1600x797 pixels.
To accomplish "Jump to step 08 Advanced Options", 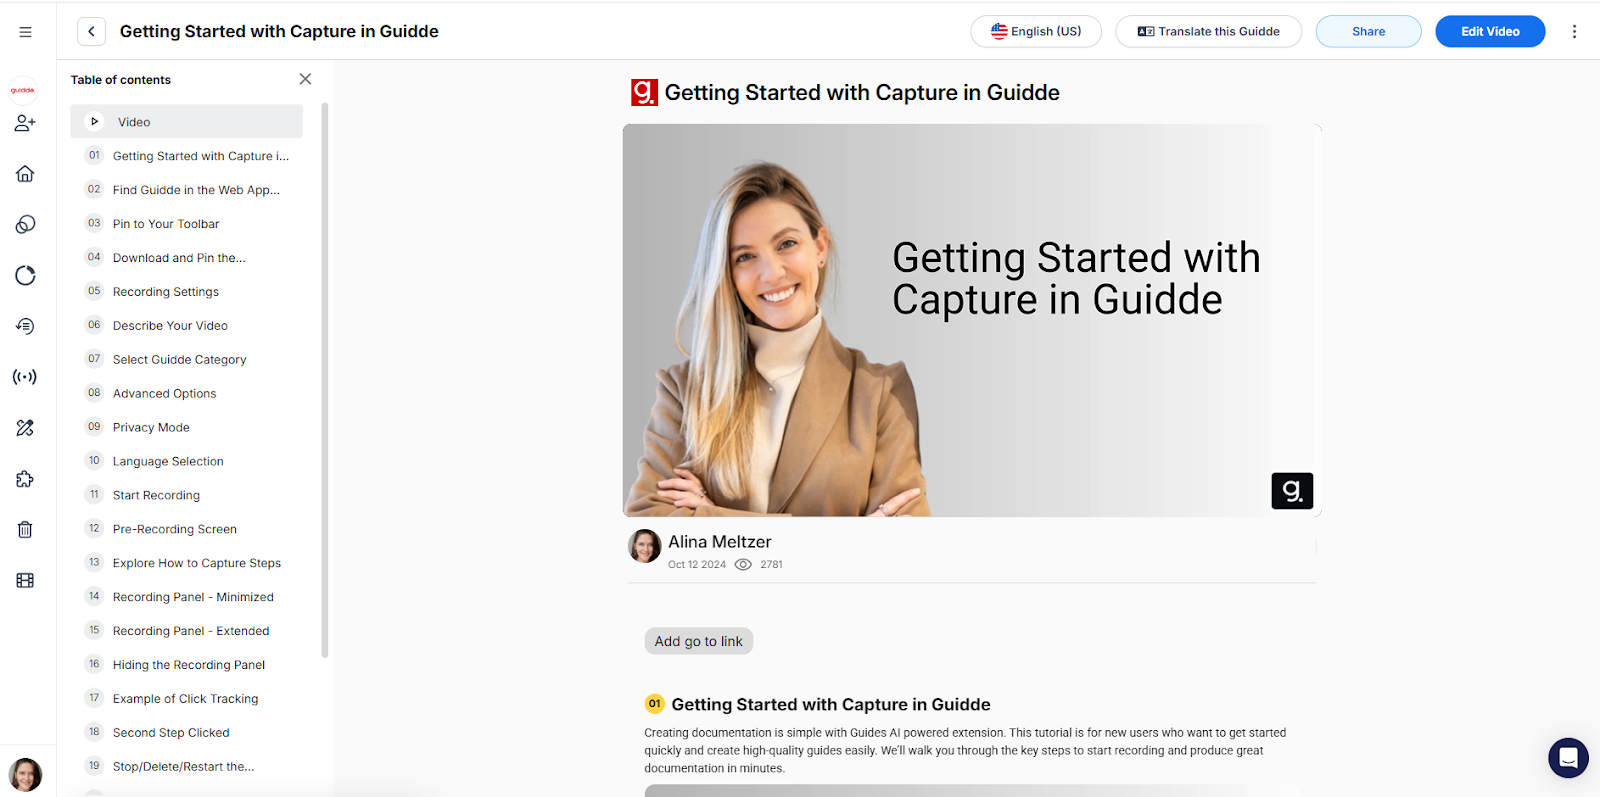I will pos(186,394).
